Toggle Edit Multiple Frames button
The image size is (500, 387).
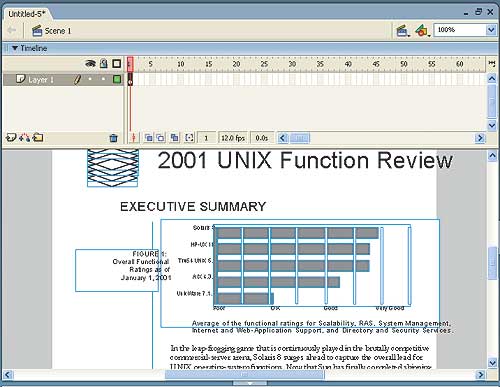point(174,138)
